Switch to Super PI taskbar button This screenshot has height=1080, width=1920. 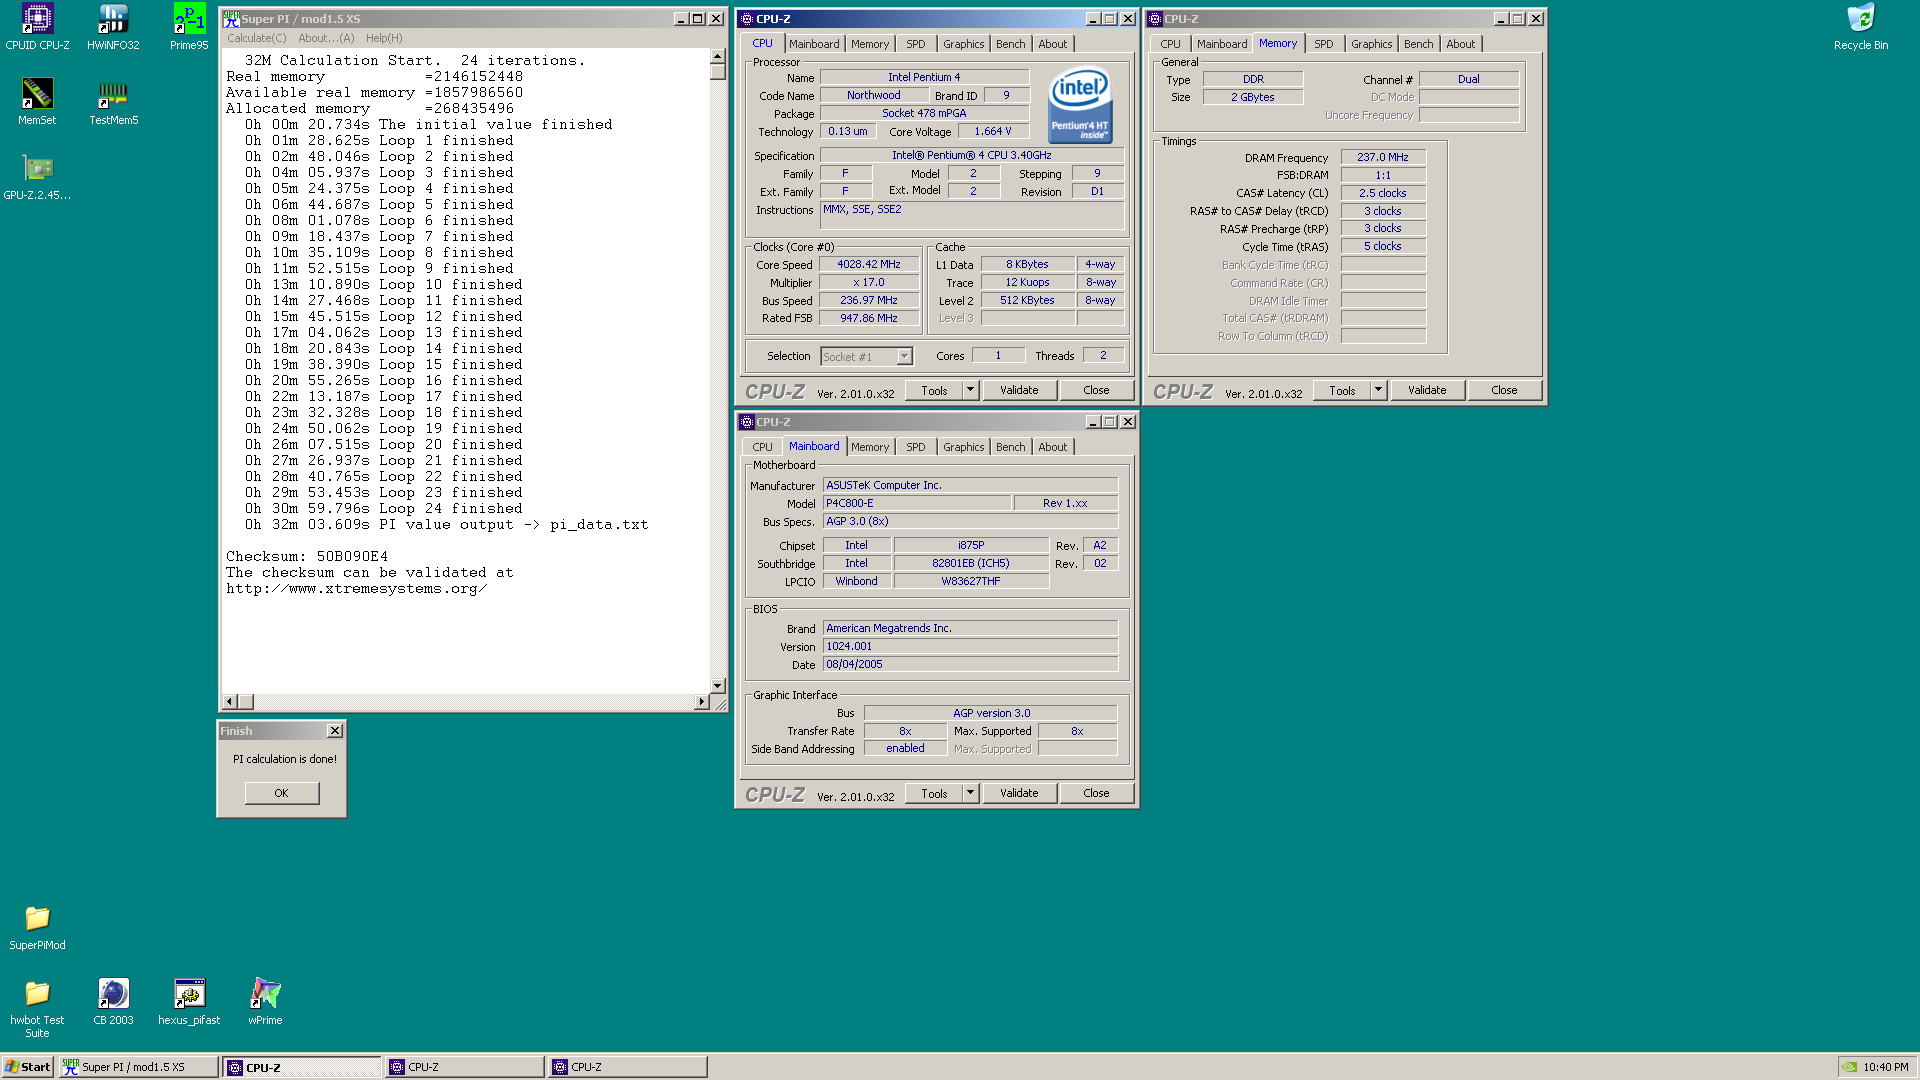138,1067
